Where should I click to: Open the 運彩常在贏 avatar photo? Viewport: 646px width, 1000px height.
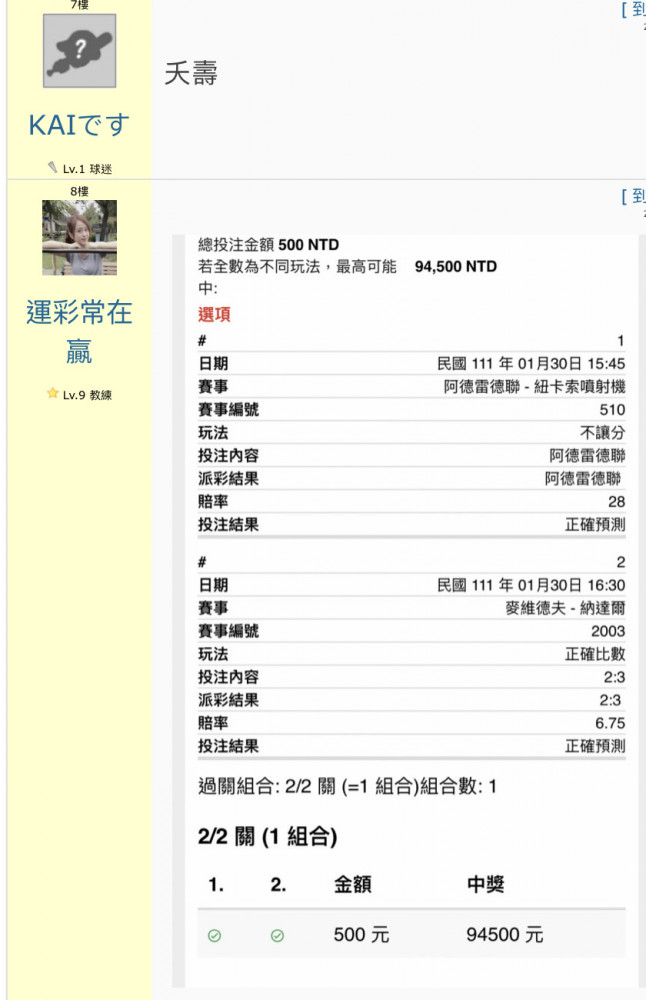pyautogui.click(x=79, y=237)
